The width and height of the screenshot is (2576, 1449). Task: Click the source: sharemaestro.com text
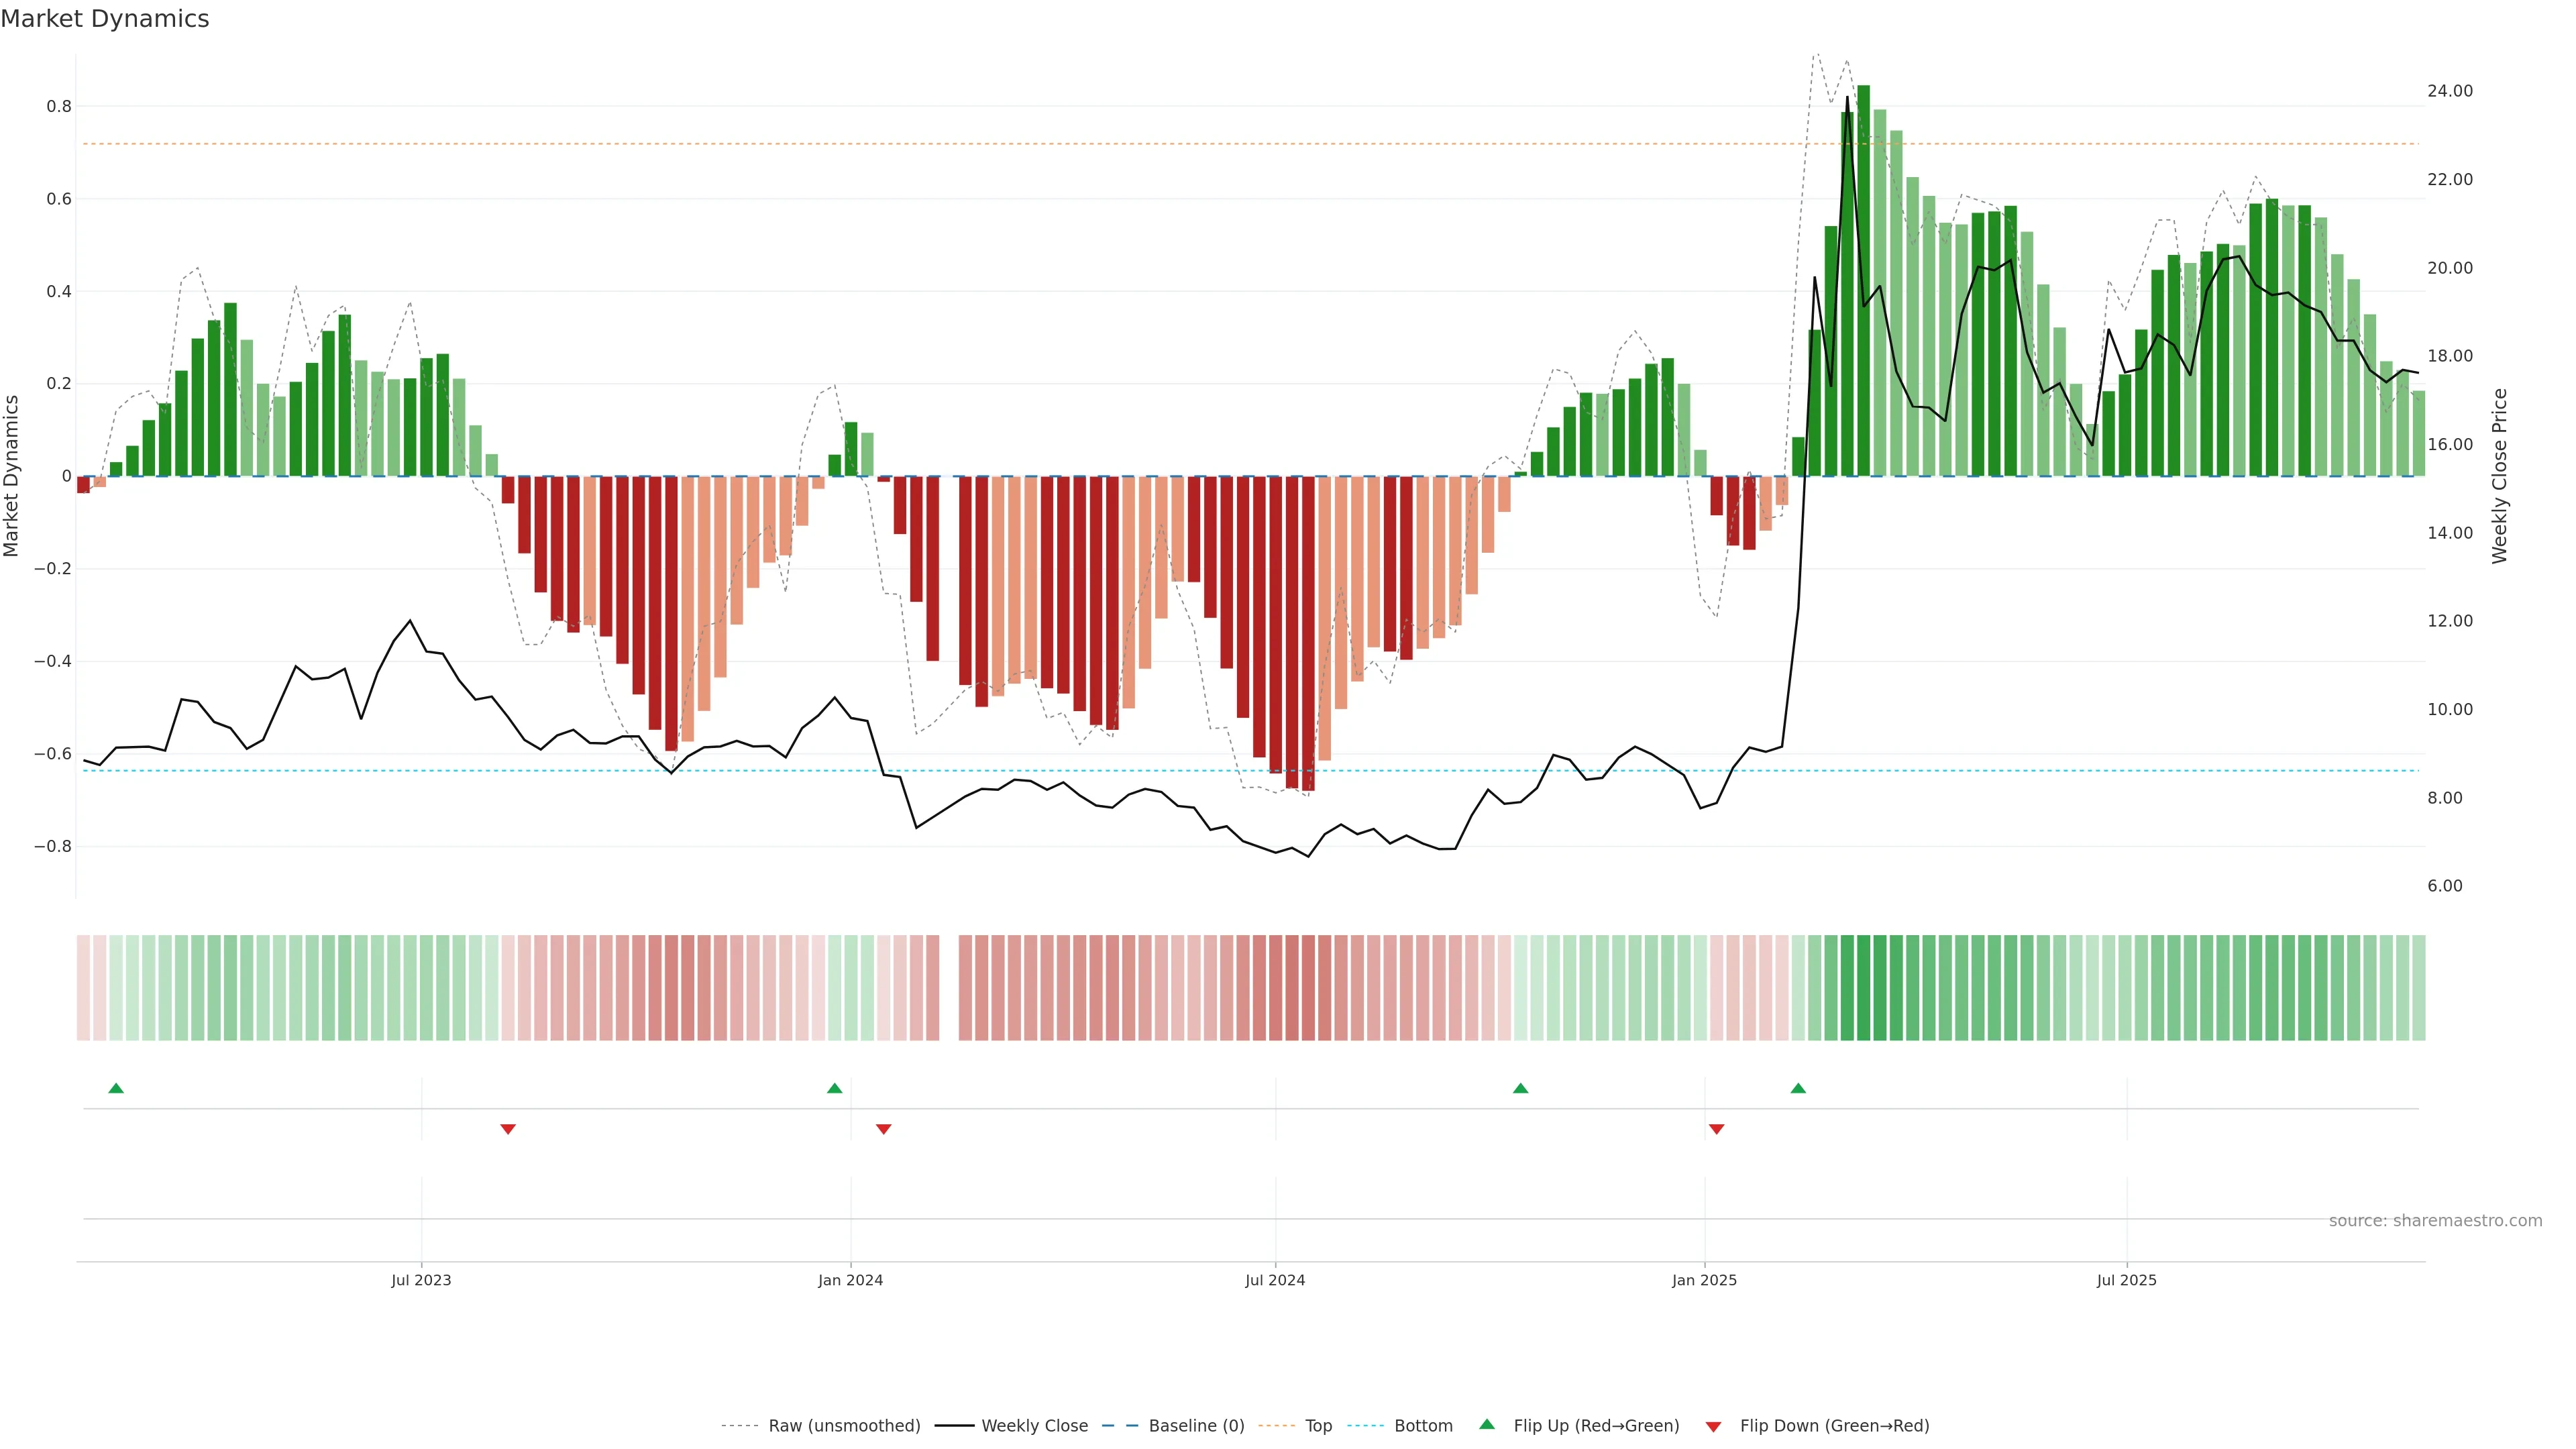click(x=2435, y=1221)
